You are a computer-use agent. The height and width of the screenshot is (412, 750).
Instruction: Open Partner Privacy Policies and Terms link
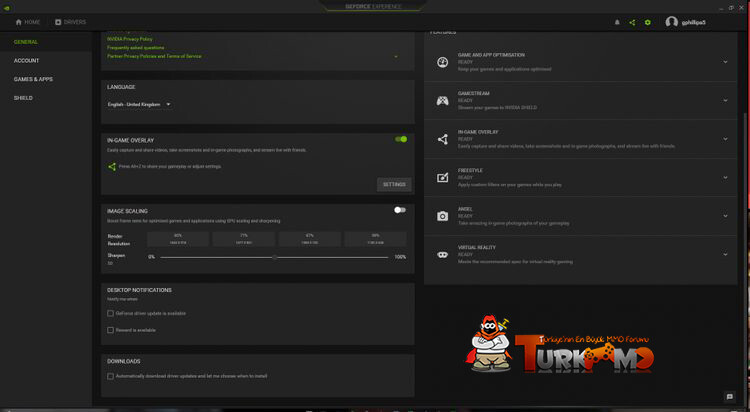(154, 56)
